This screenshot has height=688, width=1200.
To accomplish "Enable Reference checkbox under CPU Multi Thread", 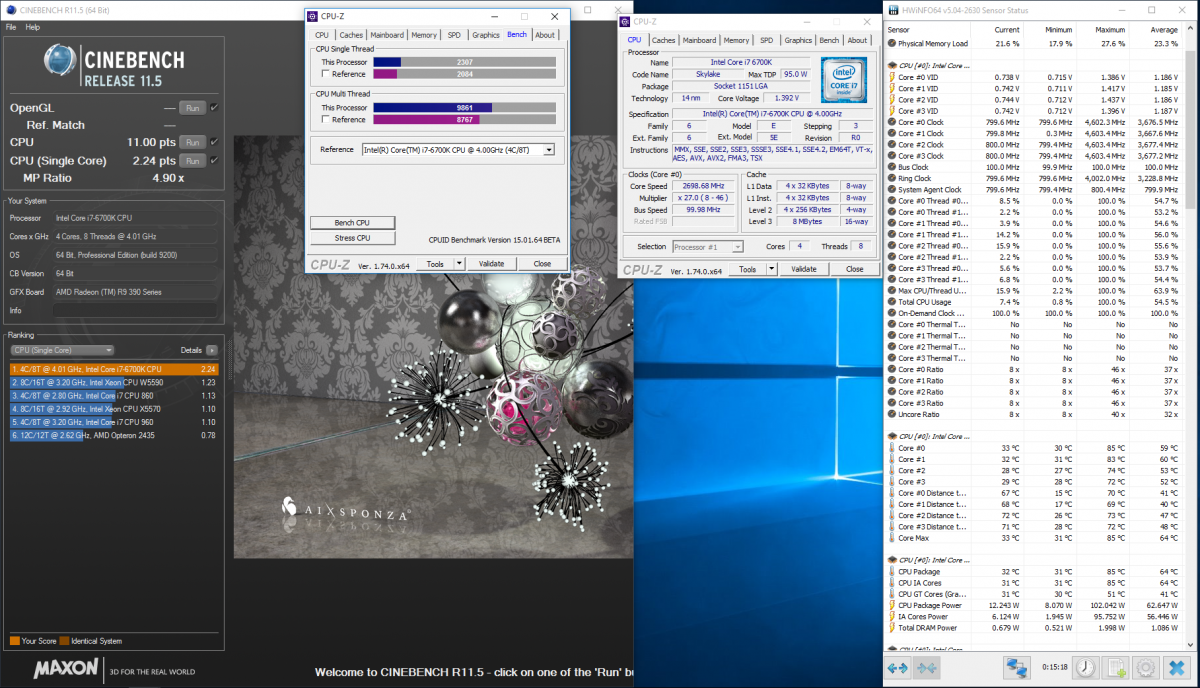I will tap(325, 120).
